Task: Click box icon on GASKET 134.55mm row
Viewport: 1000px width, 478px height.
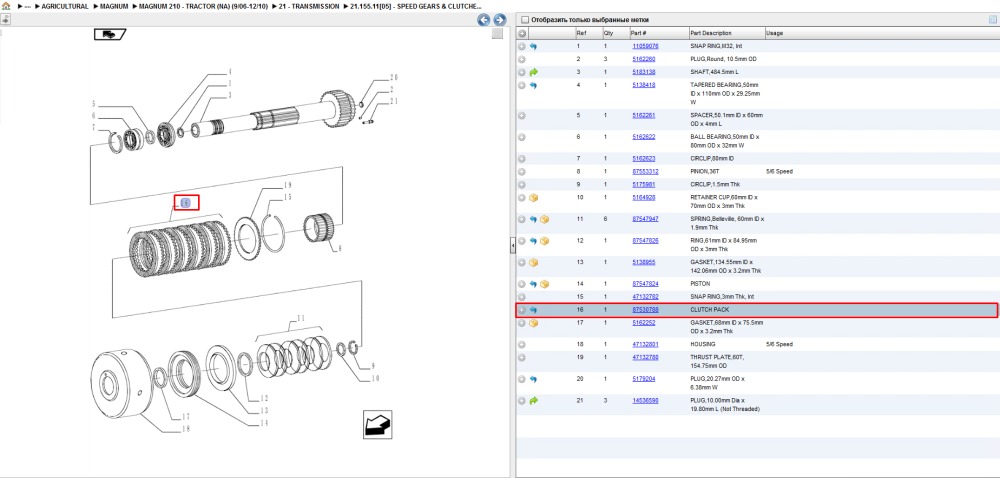Action: (x=533, y=263)
